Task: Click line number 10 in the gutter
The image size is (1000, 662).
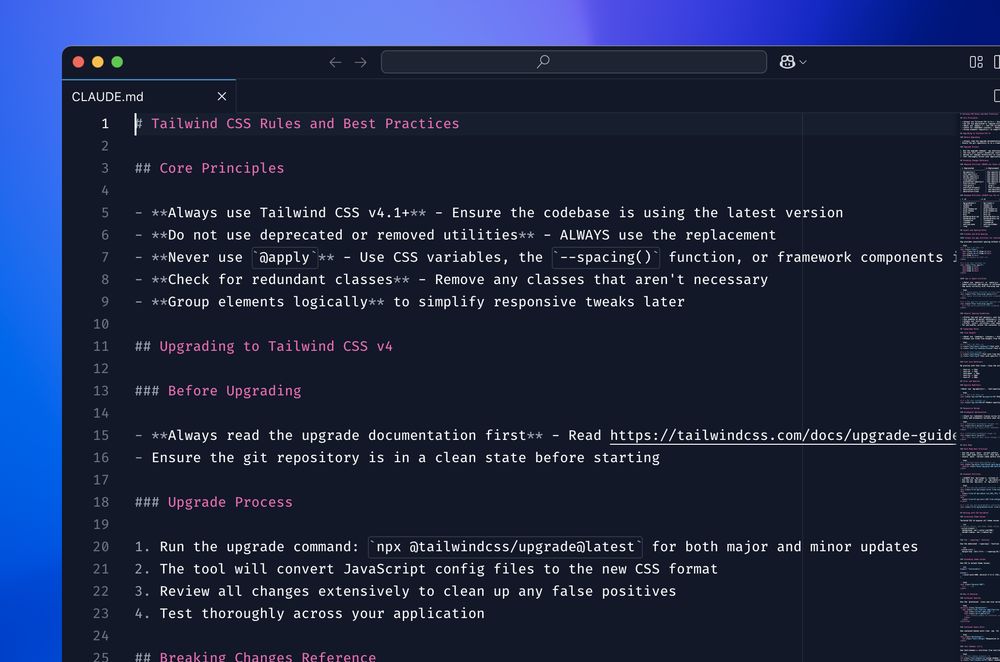Action: tap(101, 324)
